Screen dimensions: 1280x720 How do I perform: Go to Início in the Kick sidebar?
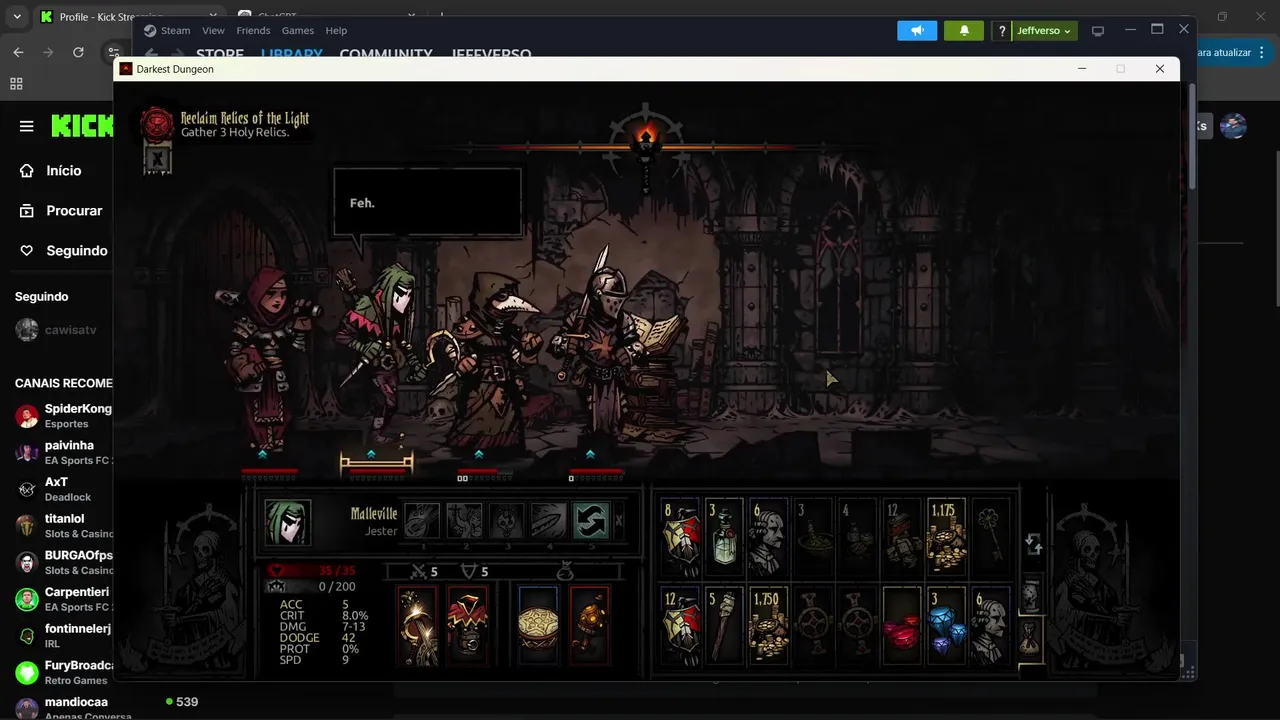tap(63, 171)
